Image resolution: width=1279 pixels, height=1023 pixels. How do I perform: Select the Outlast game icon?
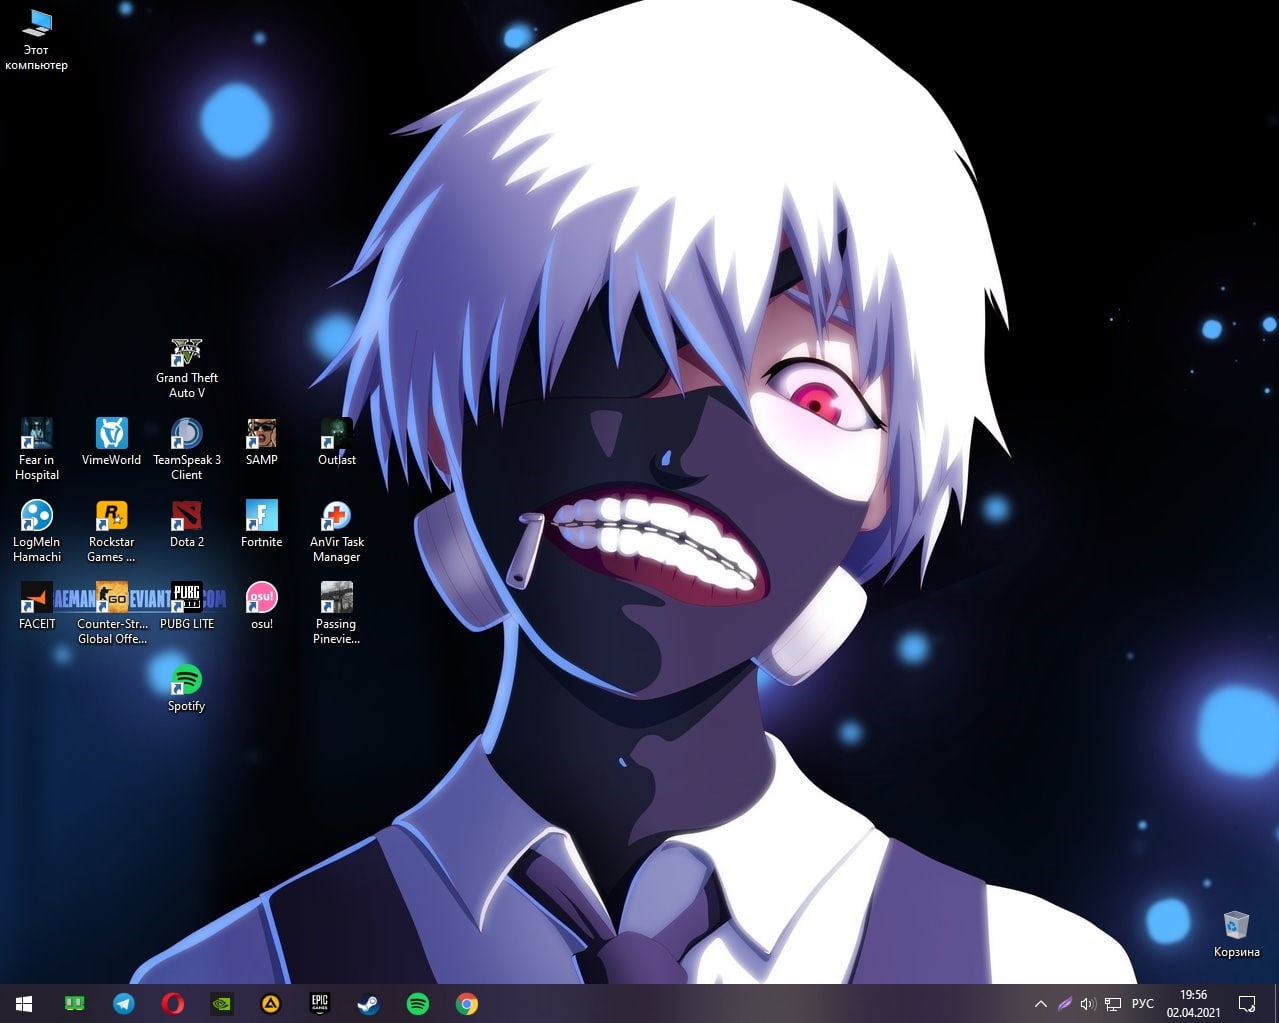(336, 443)
